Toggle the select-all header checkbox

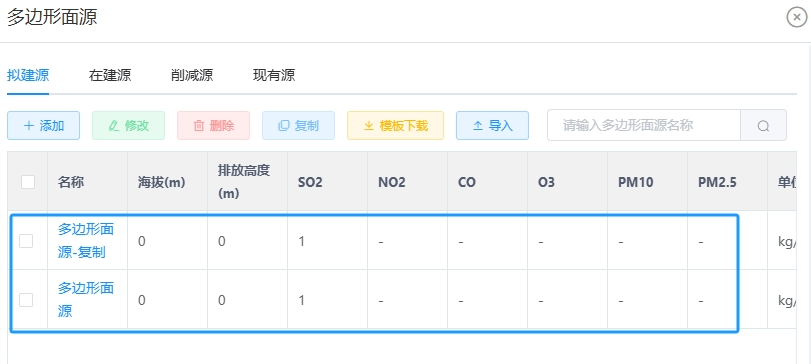(x=28, y=181)
